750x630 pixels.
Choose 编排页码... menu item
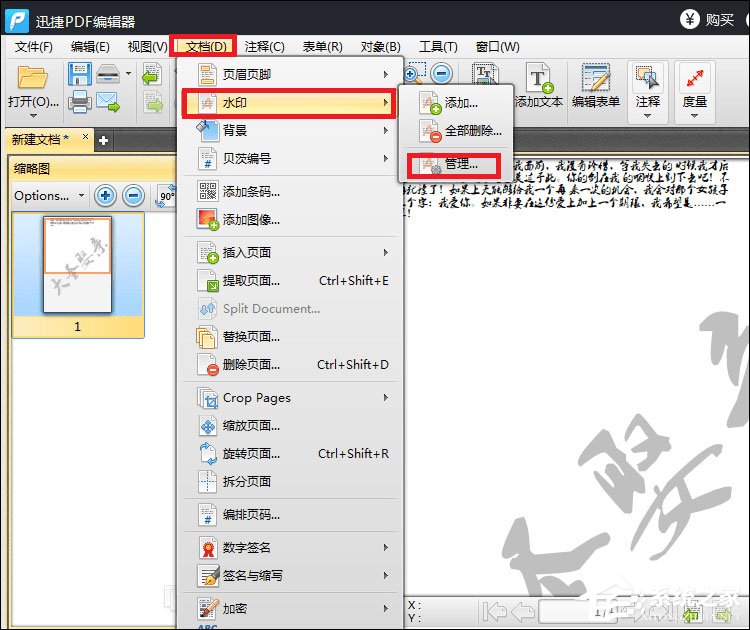click(291, 515)
